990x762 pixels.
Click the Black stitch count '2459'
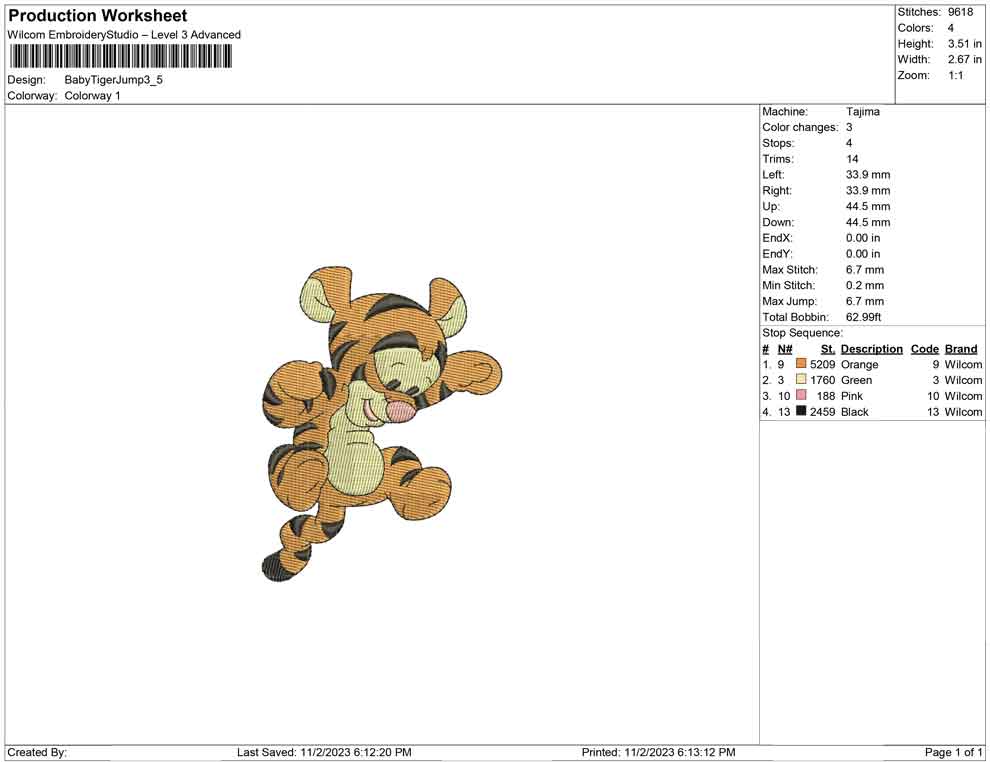point(822,412)
